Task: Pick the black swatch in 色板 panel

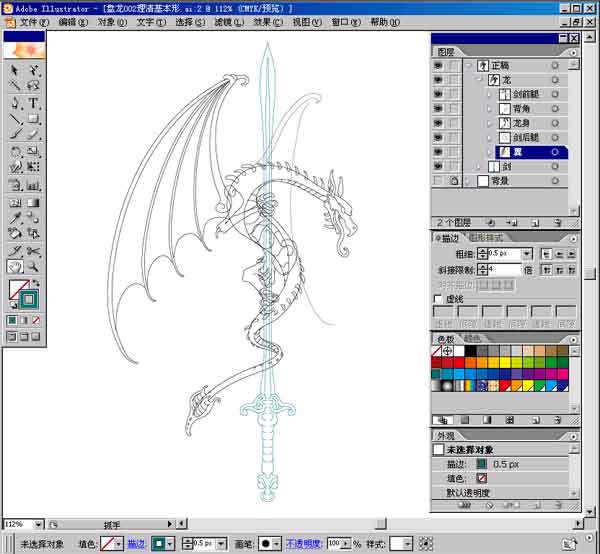Action: [x=470, y=350]
